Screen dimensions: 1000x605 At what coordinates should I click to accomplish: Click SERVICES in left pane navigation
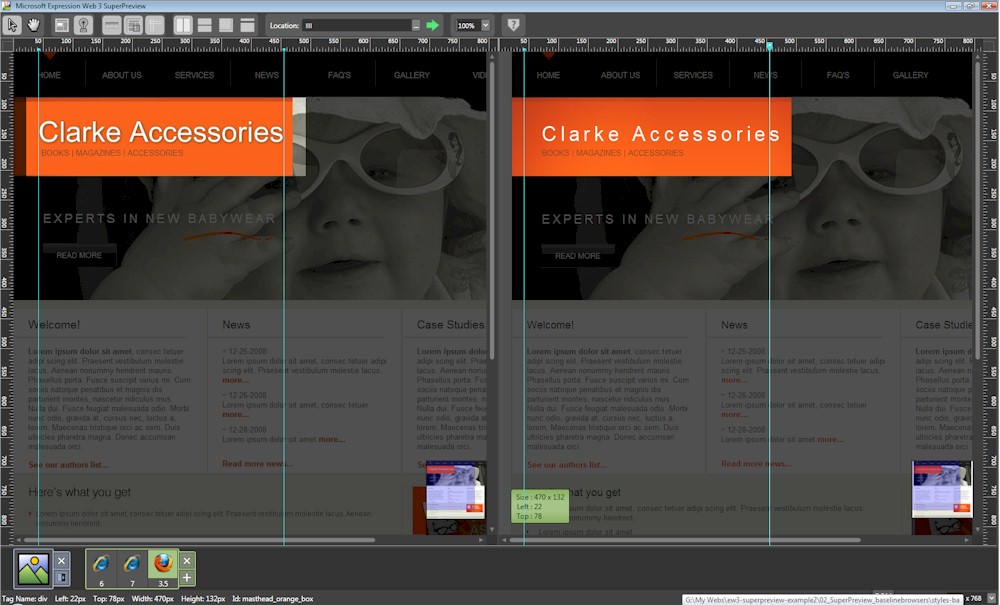tap(195, 75)
